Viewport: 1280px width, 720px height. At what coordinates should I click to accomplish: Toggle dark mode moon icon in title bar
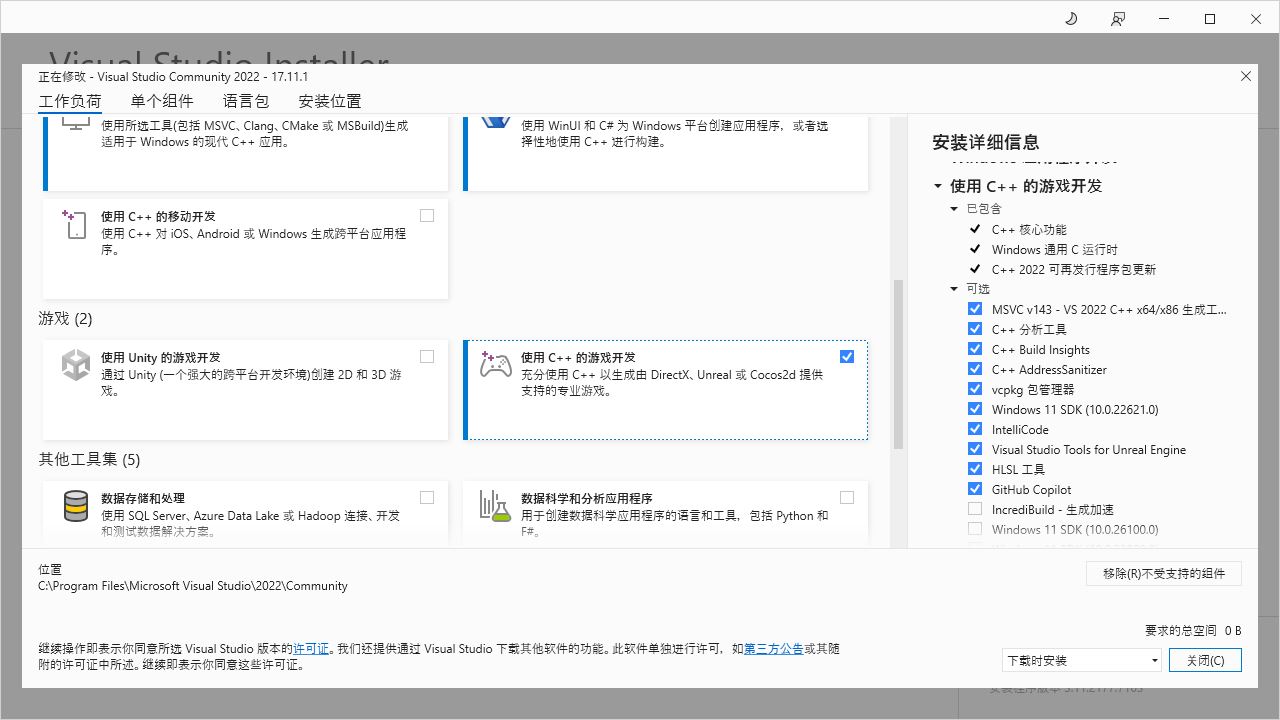[1071, 19]
